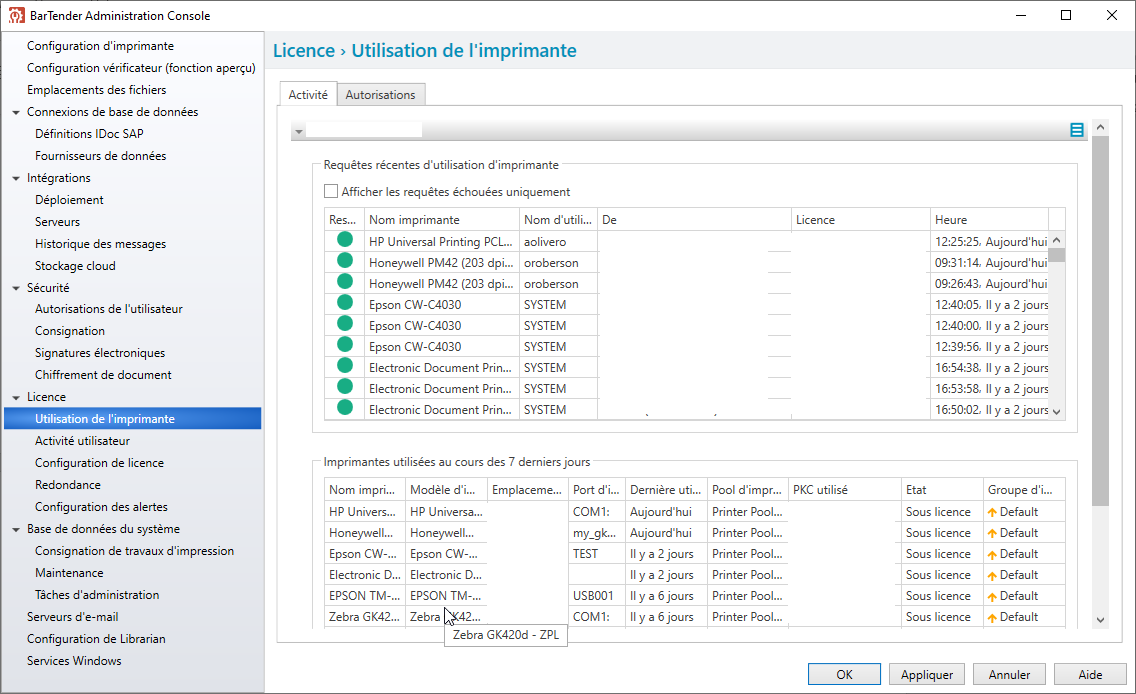Collapse the Licence tree node arrow
1136x694 pixels.
pyautogui.click(x=16, y=398)
